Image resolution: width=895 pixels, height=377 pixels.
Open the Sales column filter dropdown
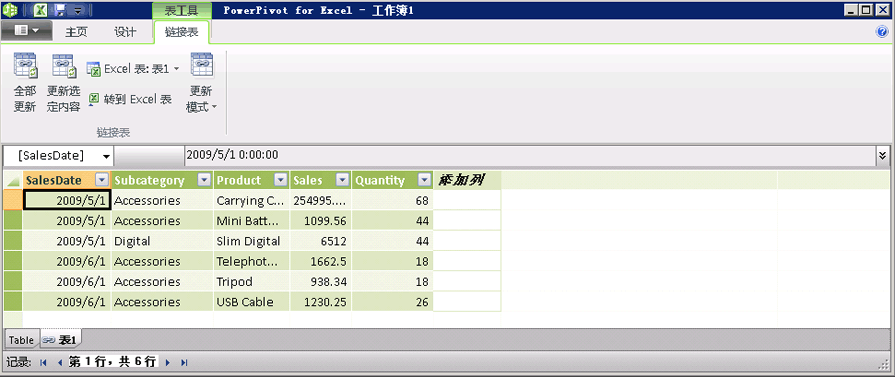pyautogui.click(x=342, y=181)
